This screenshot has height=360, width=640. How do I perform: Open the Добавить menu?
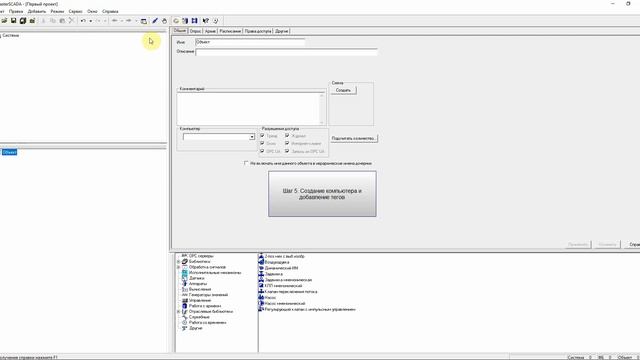coord(37,11)
